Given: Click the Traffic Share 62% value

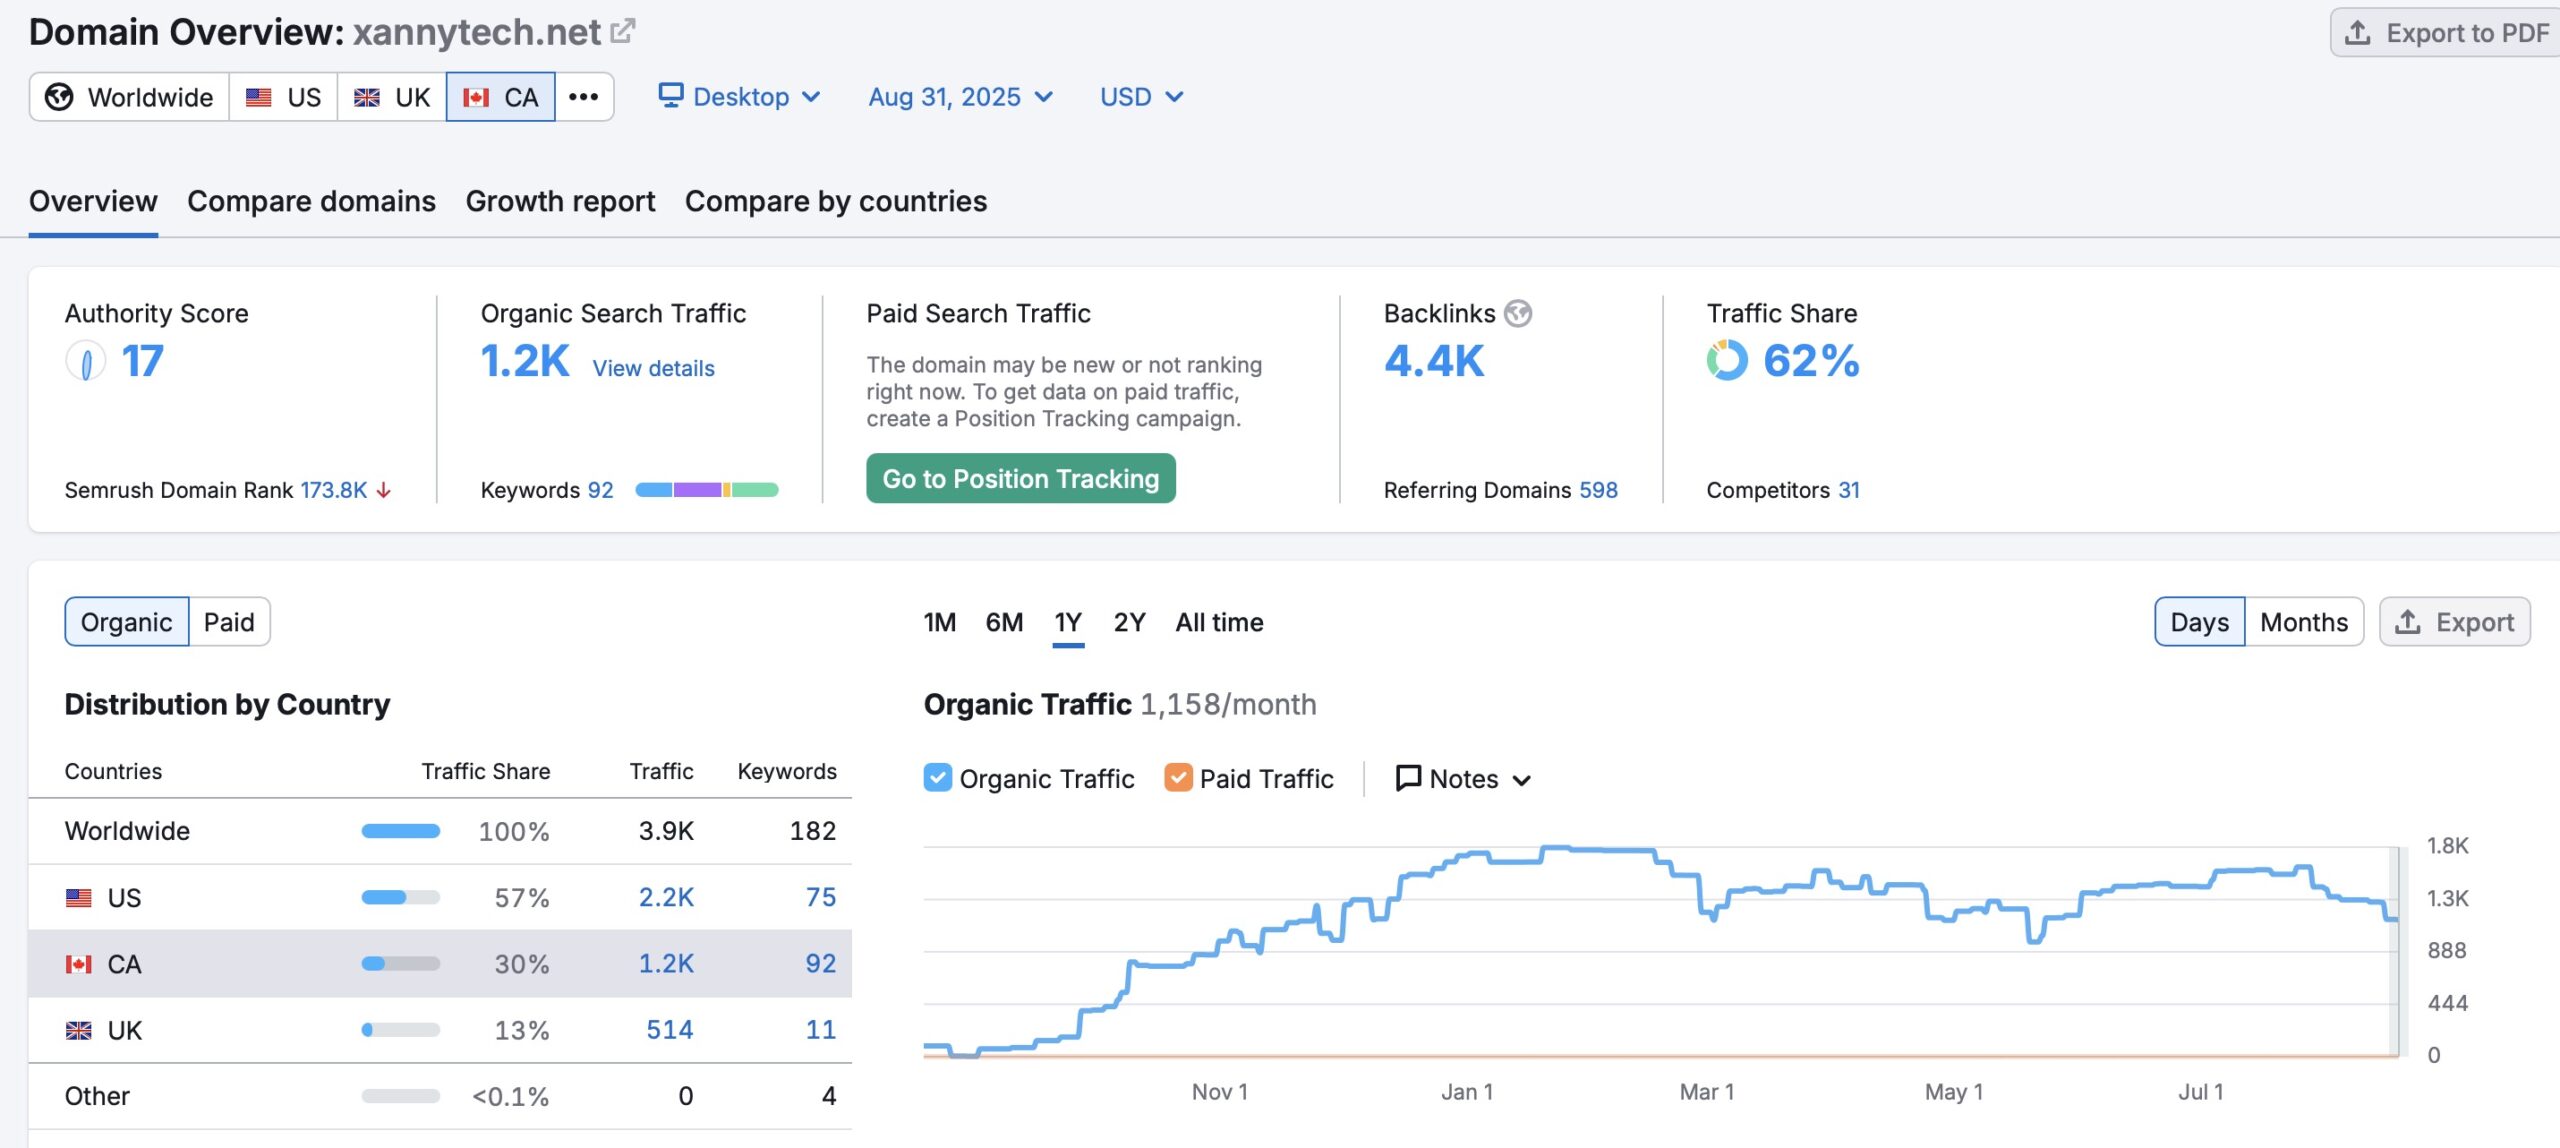Looking at the screenshot, I should click(1811, 361).
